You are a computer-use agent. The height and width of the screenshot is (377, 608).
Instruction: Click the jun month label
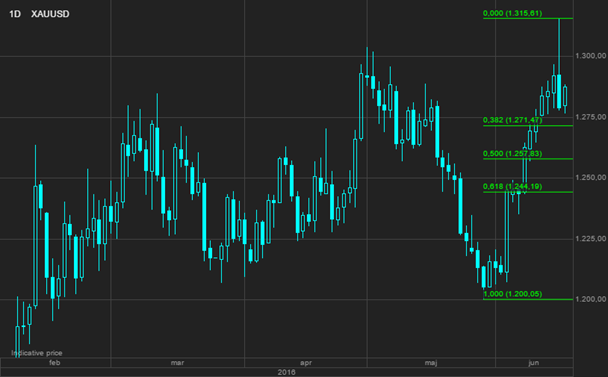click(534, 363)
